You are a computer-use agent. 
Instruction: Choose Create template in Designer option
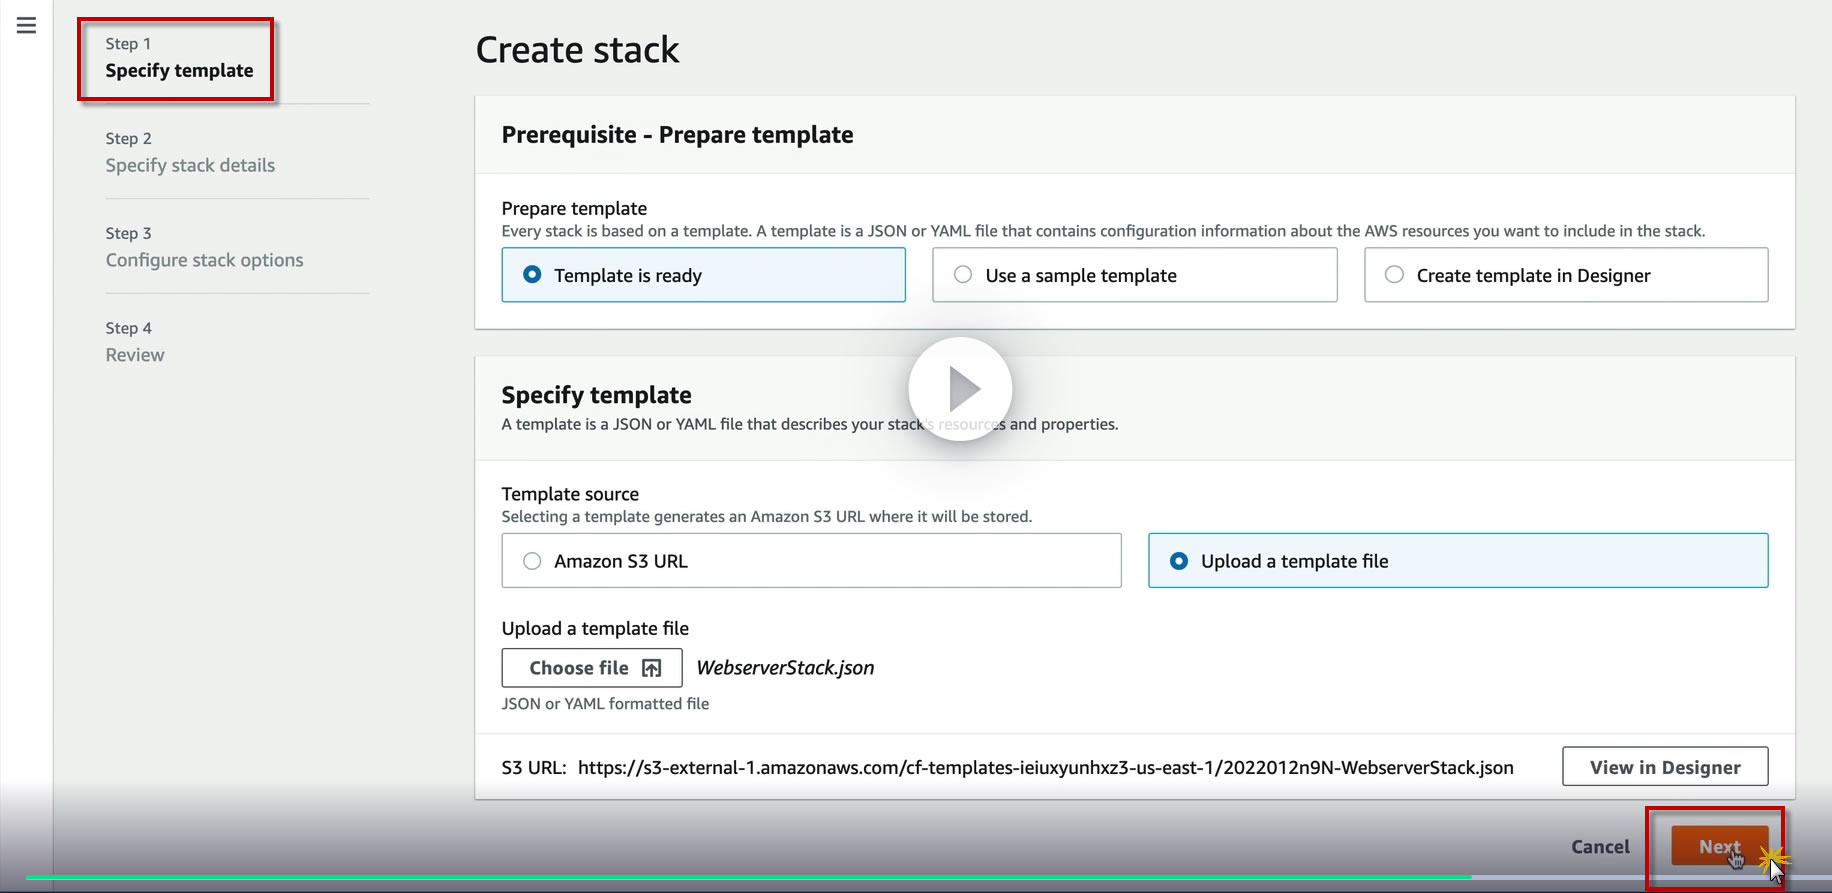1394,275
